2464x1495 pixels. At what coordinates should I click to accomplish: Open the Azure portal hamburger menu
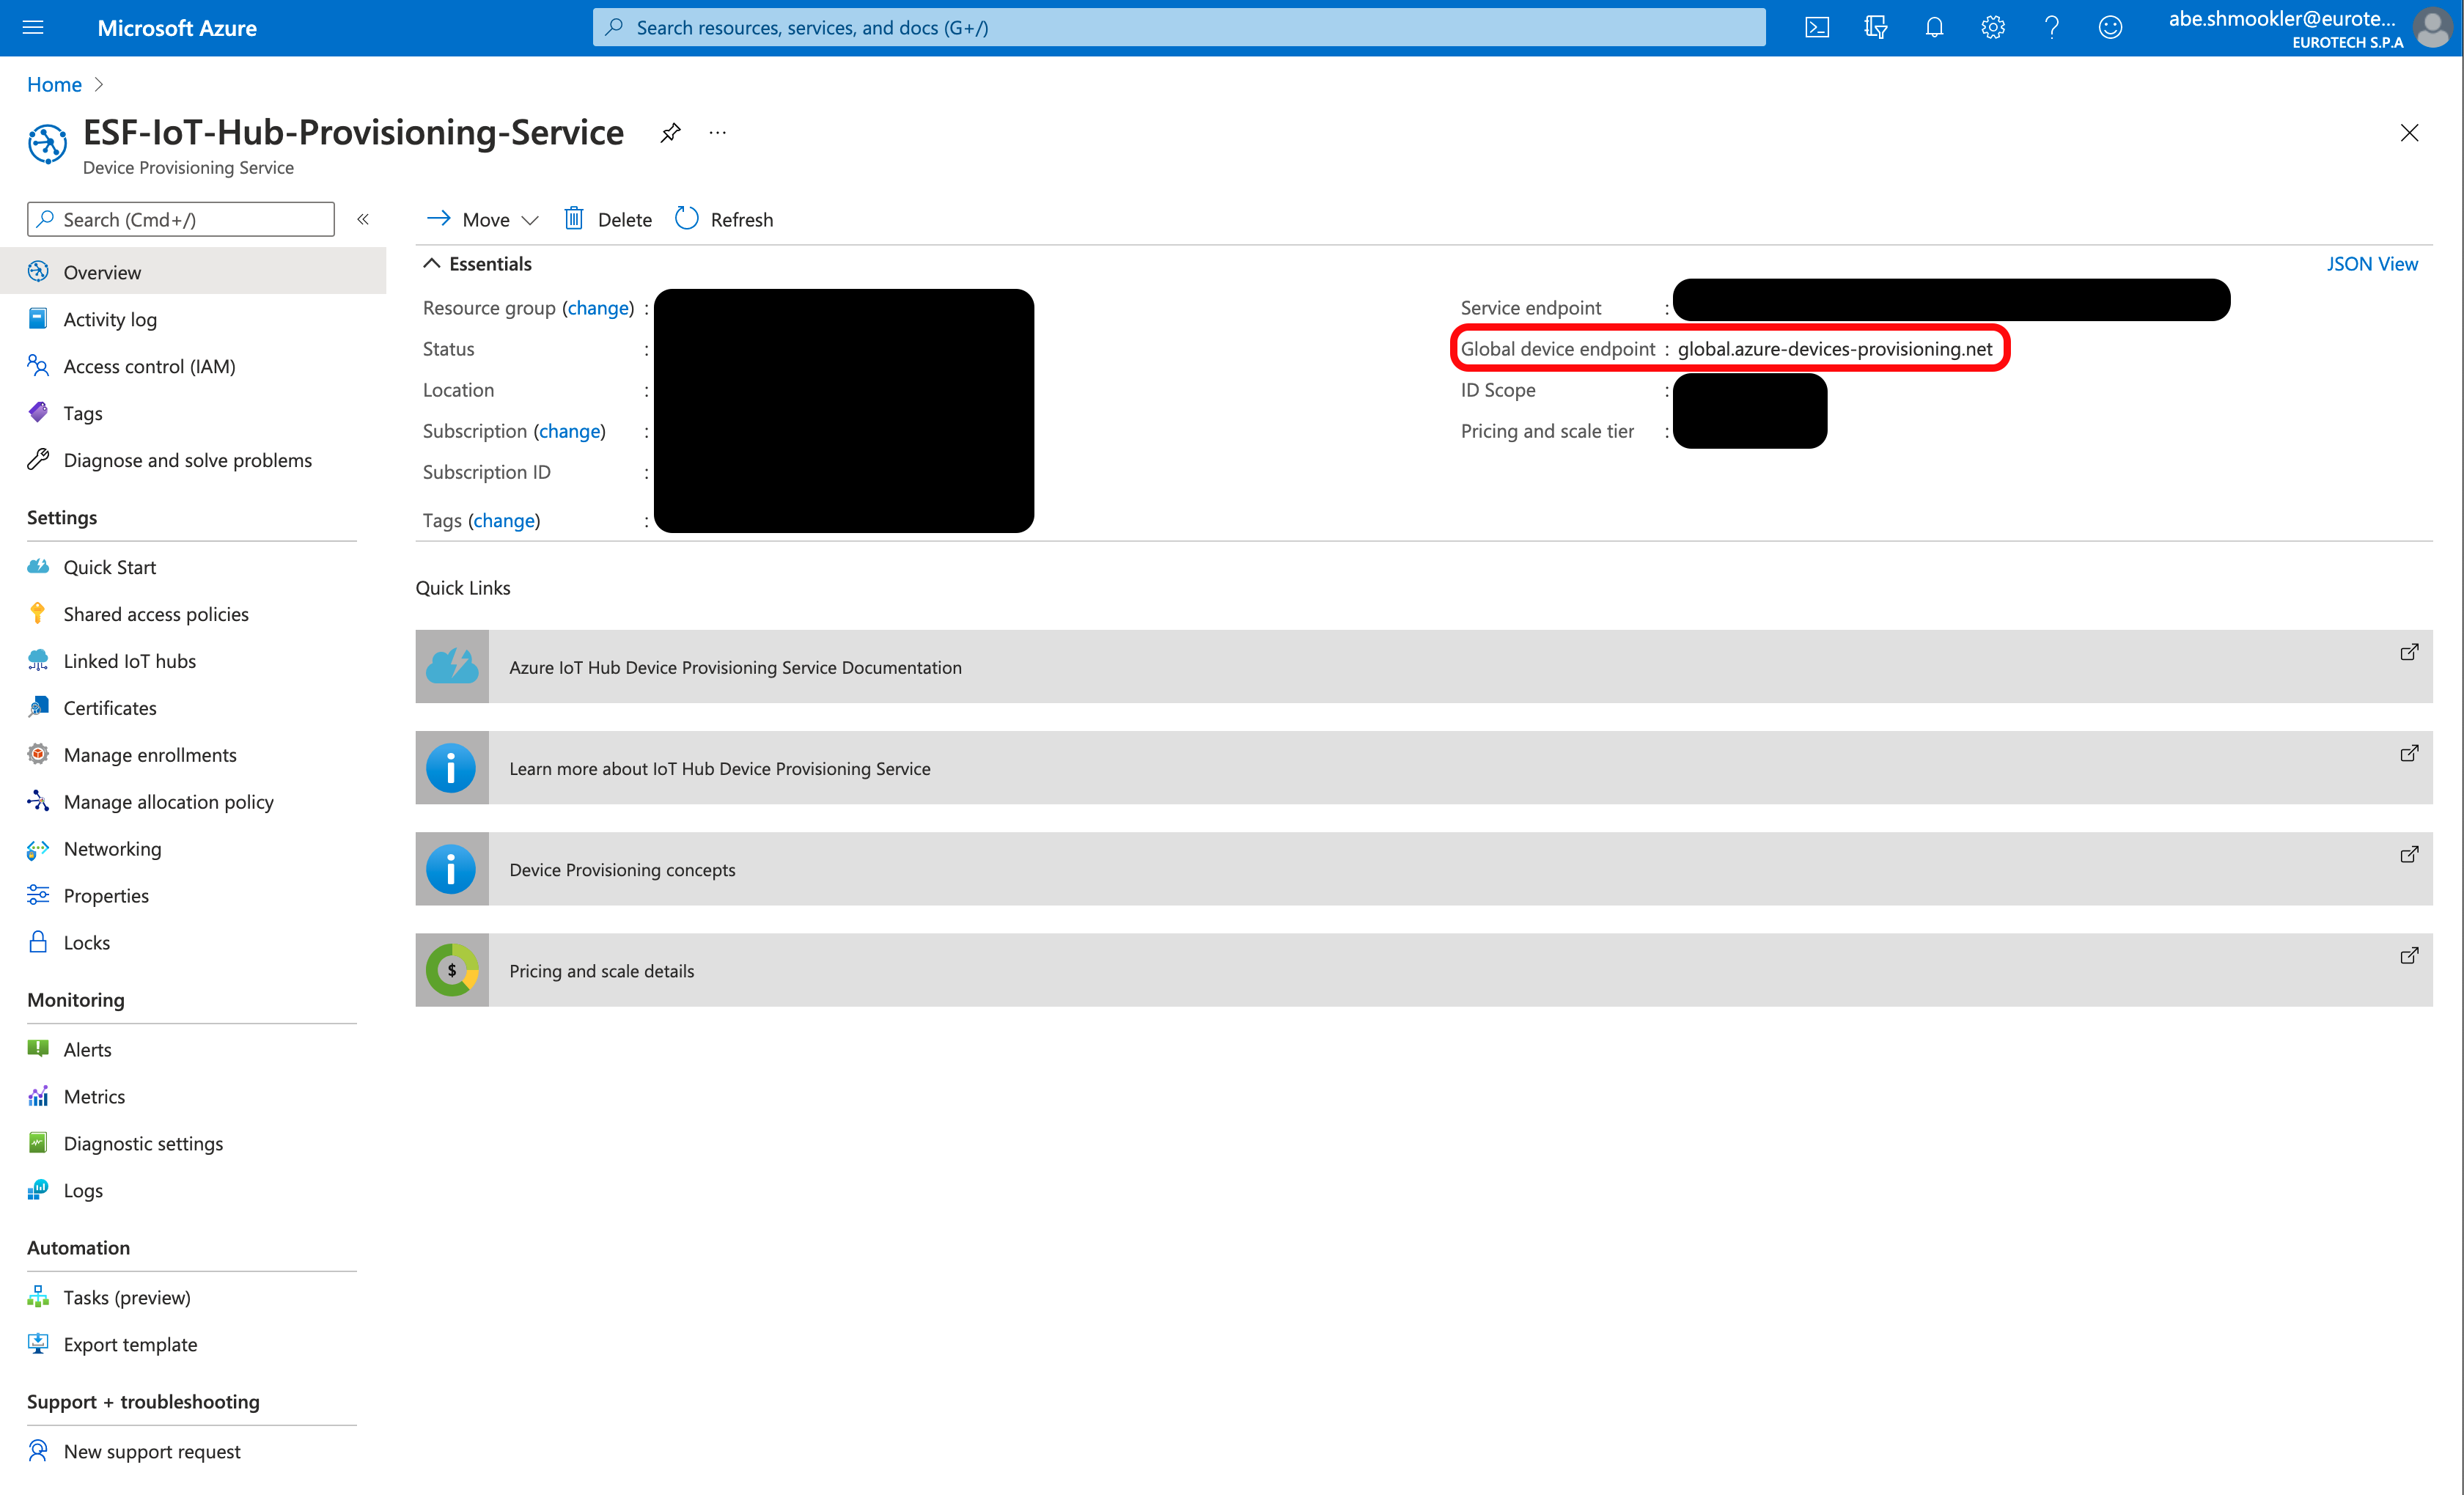click(33, 27)
